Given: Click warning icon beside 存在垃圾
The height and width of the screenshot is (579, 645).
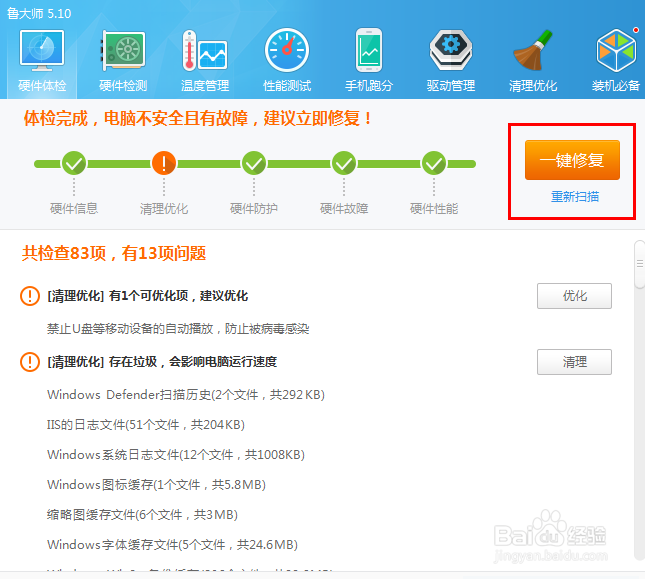Looking at the screenshot, I should point(30,362).
